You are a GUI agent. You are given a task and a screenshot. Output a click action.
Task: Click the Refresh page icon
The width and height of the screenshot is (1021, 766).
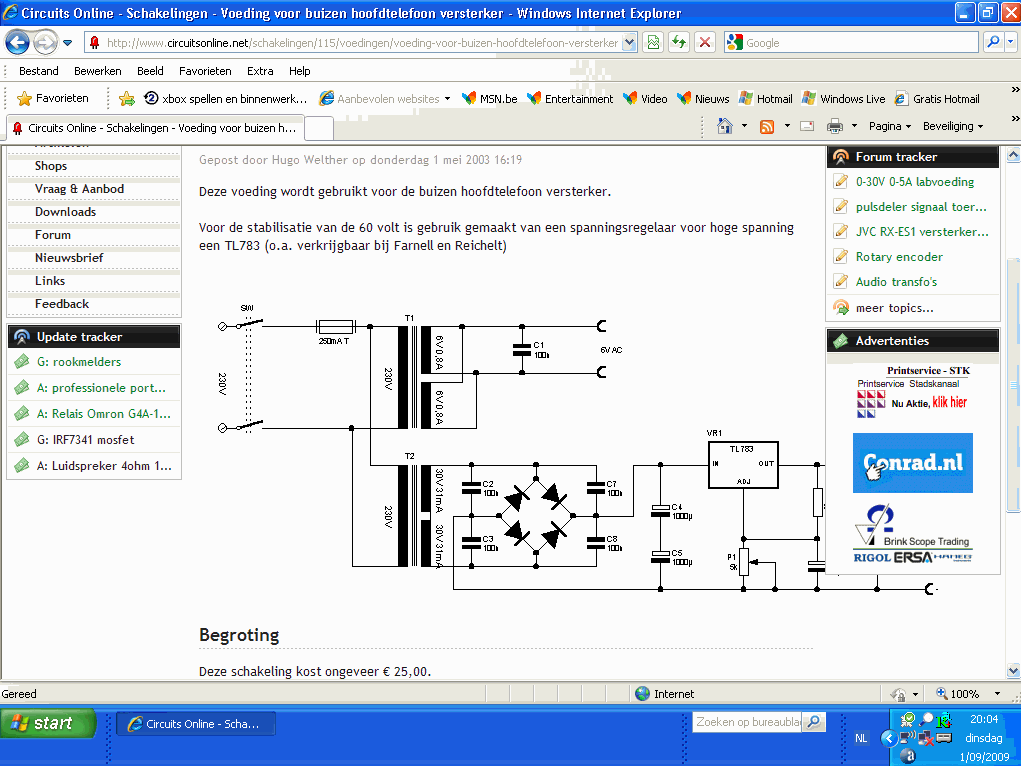point(679,43)
